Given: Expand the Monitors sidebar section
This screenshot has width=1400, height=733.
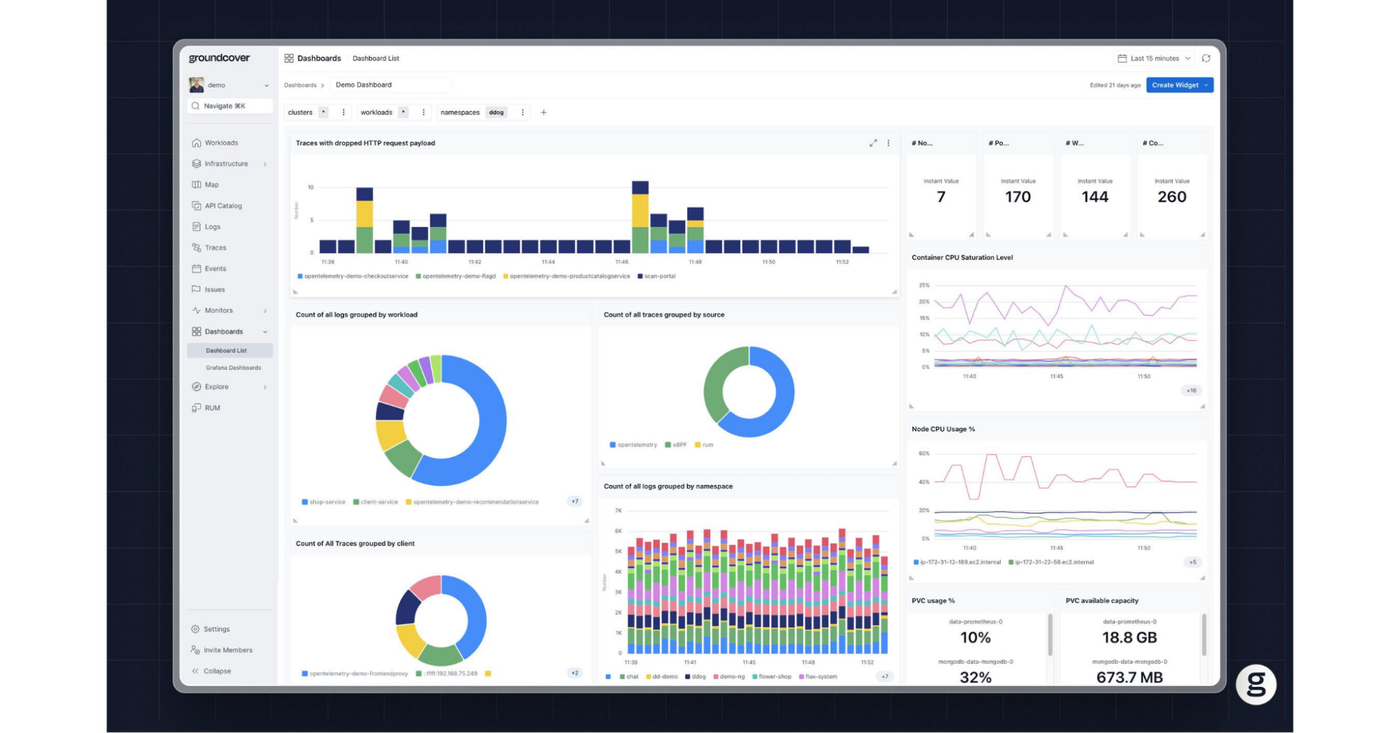Looking at the screenshot, I should point(265,311).
